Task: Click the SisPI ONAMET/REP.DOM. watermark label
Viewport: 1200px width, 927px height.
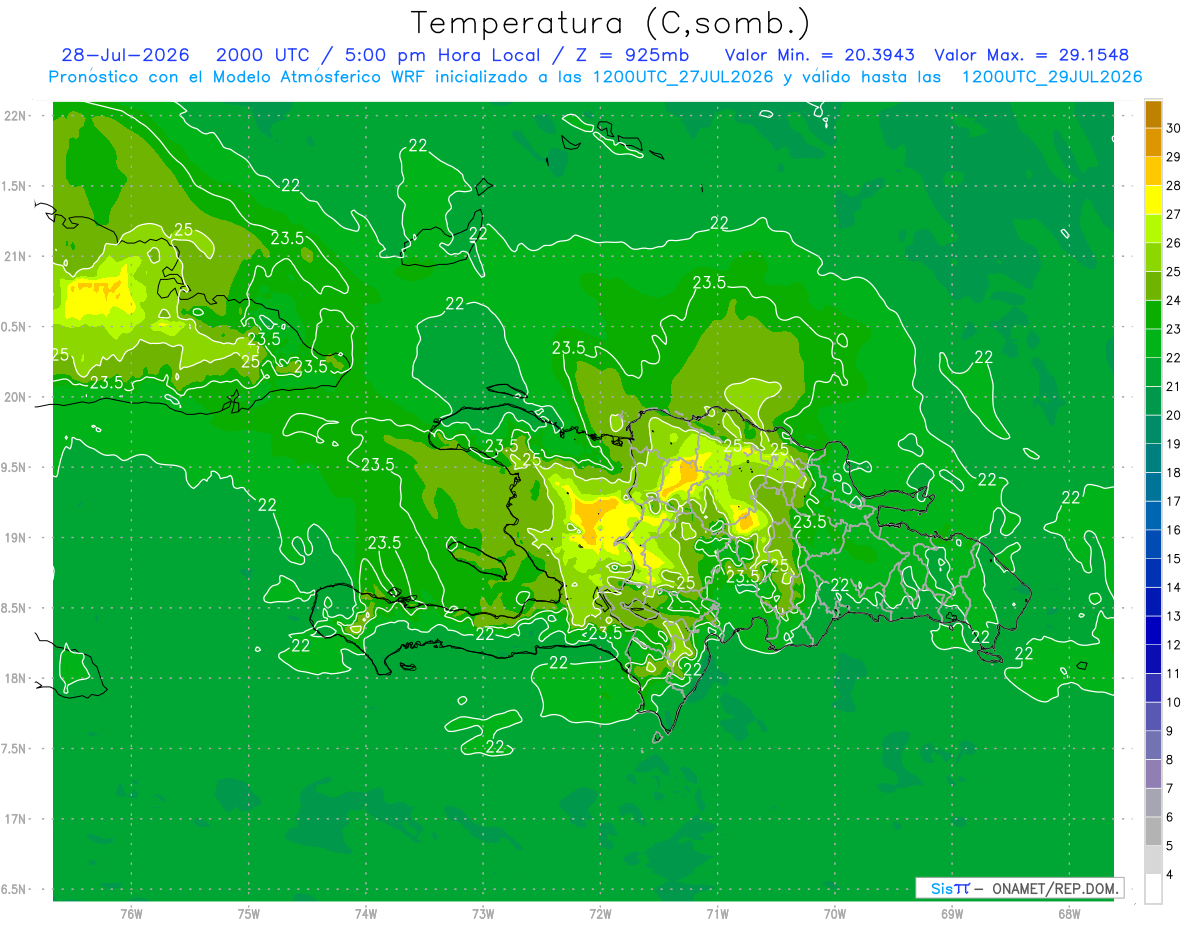Action: [x=1019, y=888]
